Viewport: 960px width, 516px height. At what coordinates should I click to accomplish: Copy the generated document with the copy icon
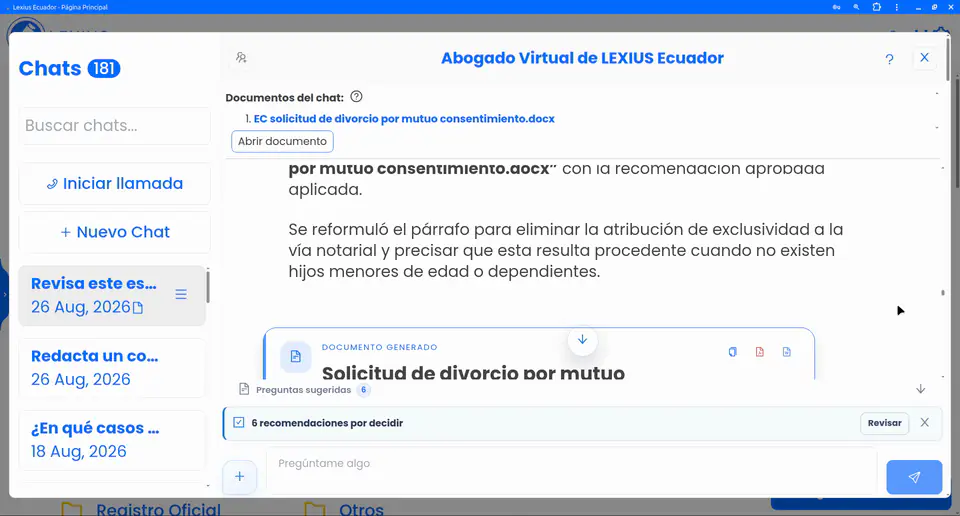click(732, 352)
